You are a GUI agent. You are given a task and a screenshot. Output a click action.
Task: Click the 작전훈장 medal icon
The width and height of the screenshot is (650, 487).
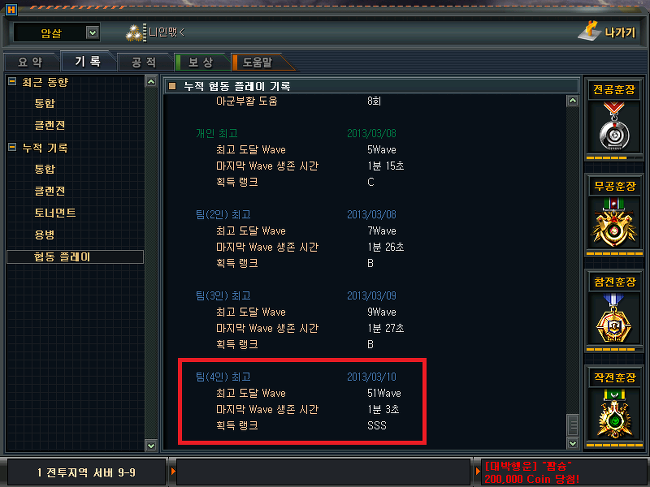(614, 414)
